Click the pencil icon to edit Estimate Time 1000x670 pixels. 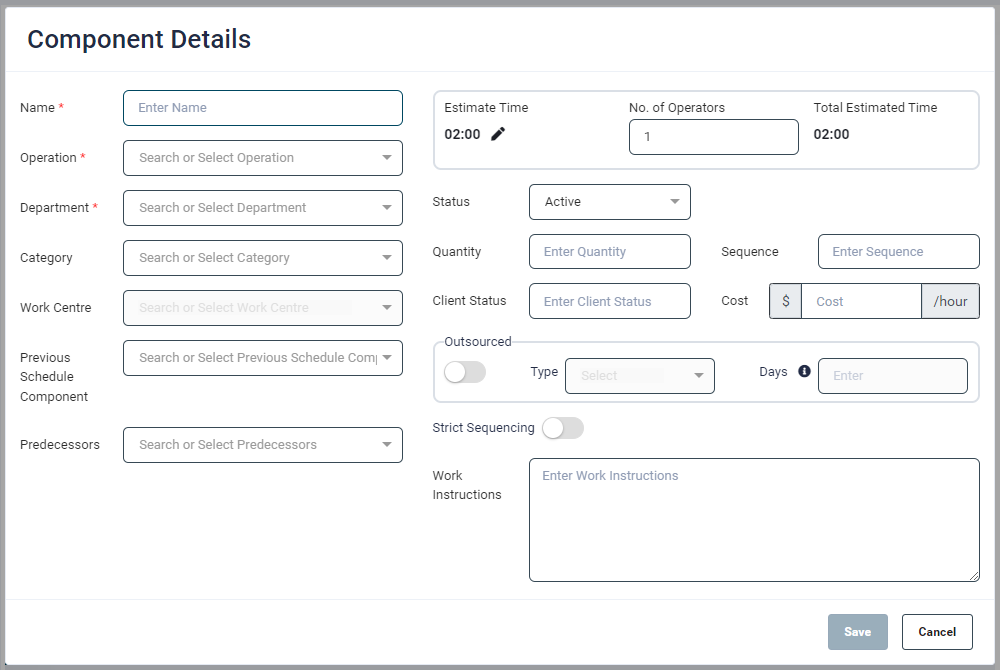tap(498, 134)
